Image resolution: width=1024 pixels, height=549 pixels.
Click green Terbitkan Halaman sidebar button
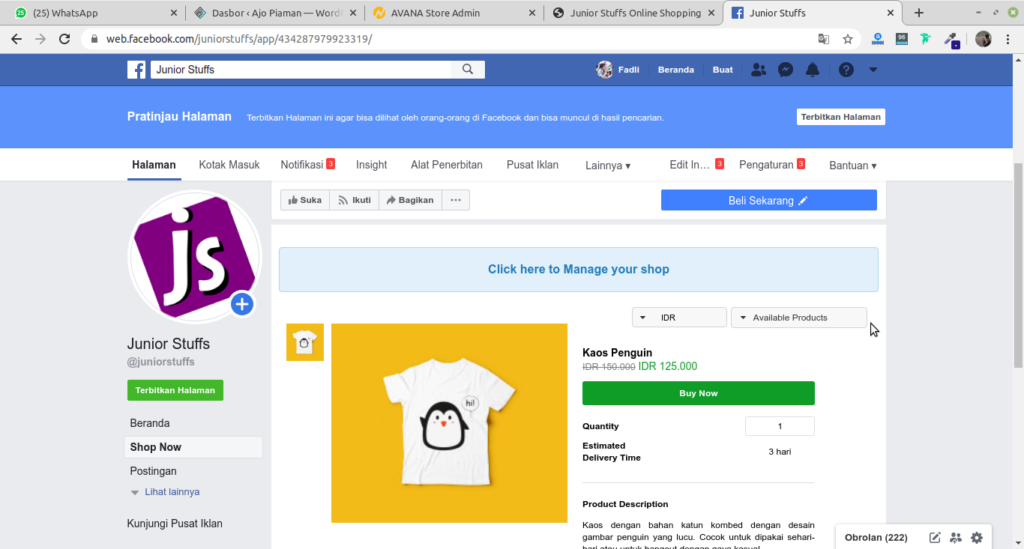click(x=175, y=390)
